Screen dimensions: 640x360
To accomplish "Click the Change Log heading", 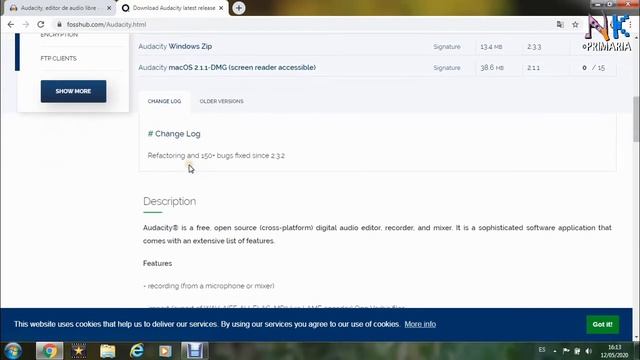I will click(x=174, y=134).
